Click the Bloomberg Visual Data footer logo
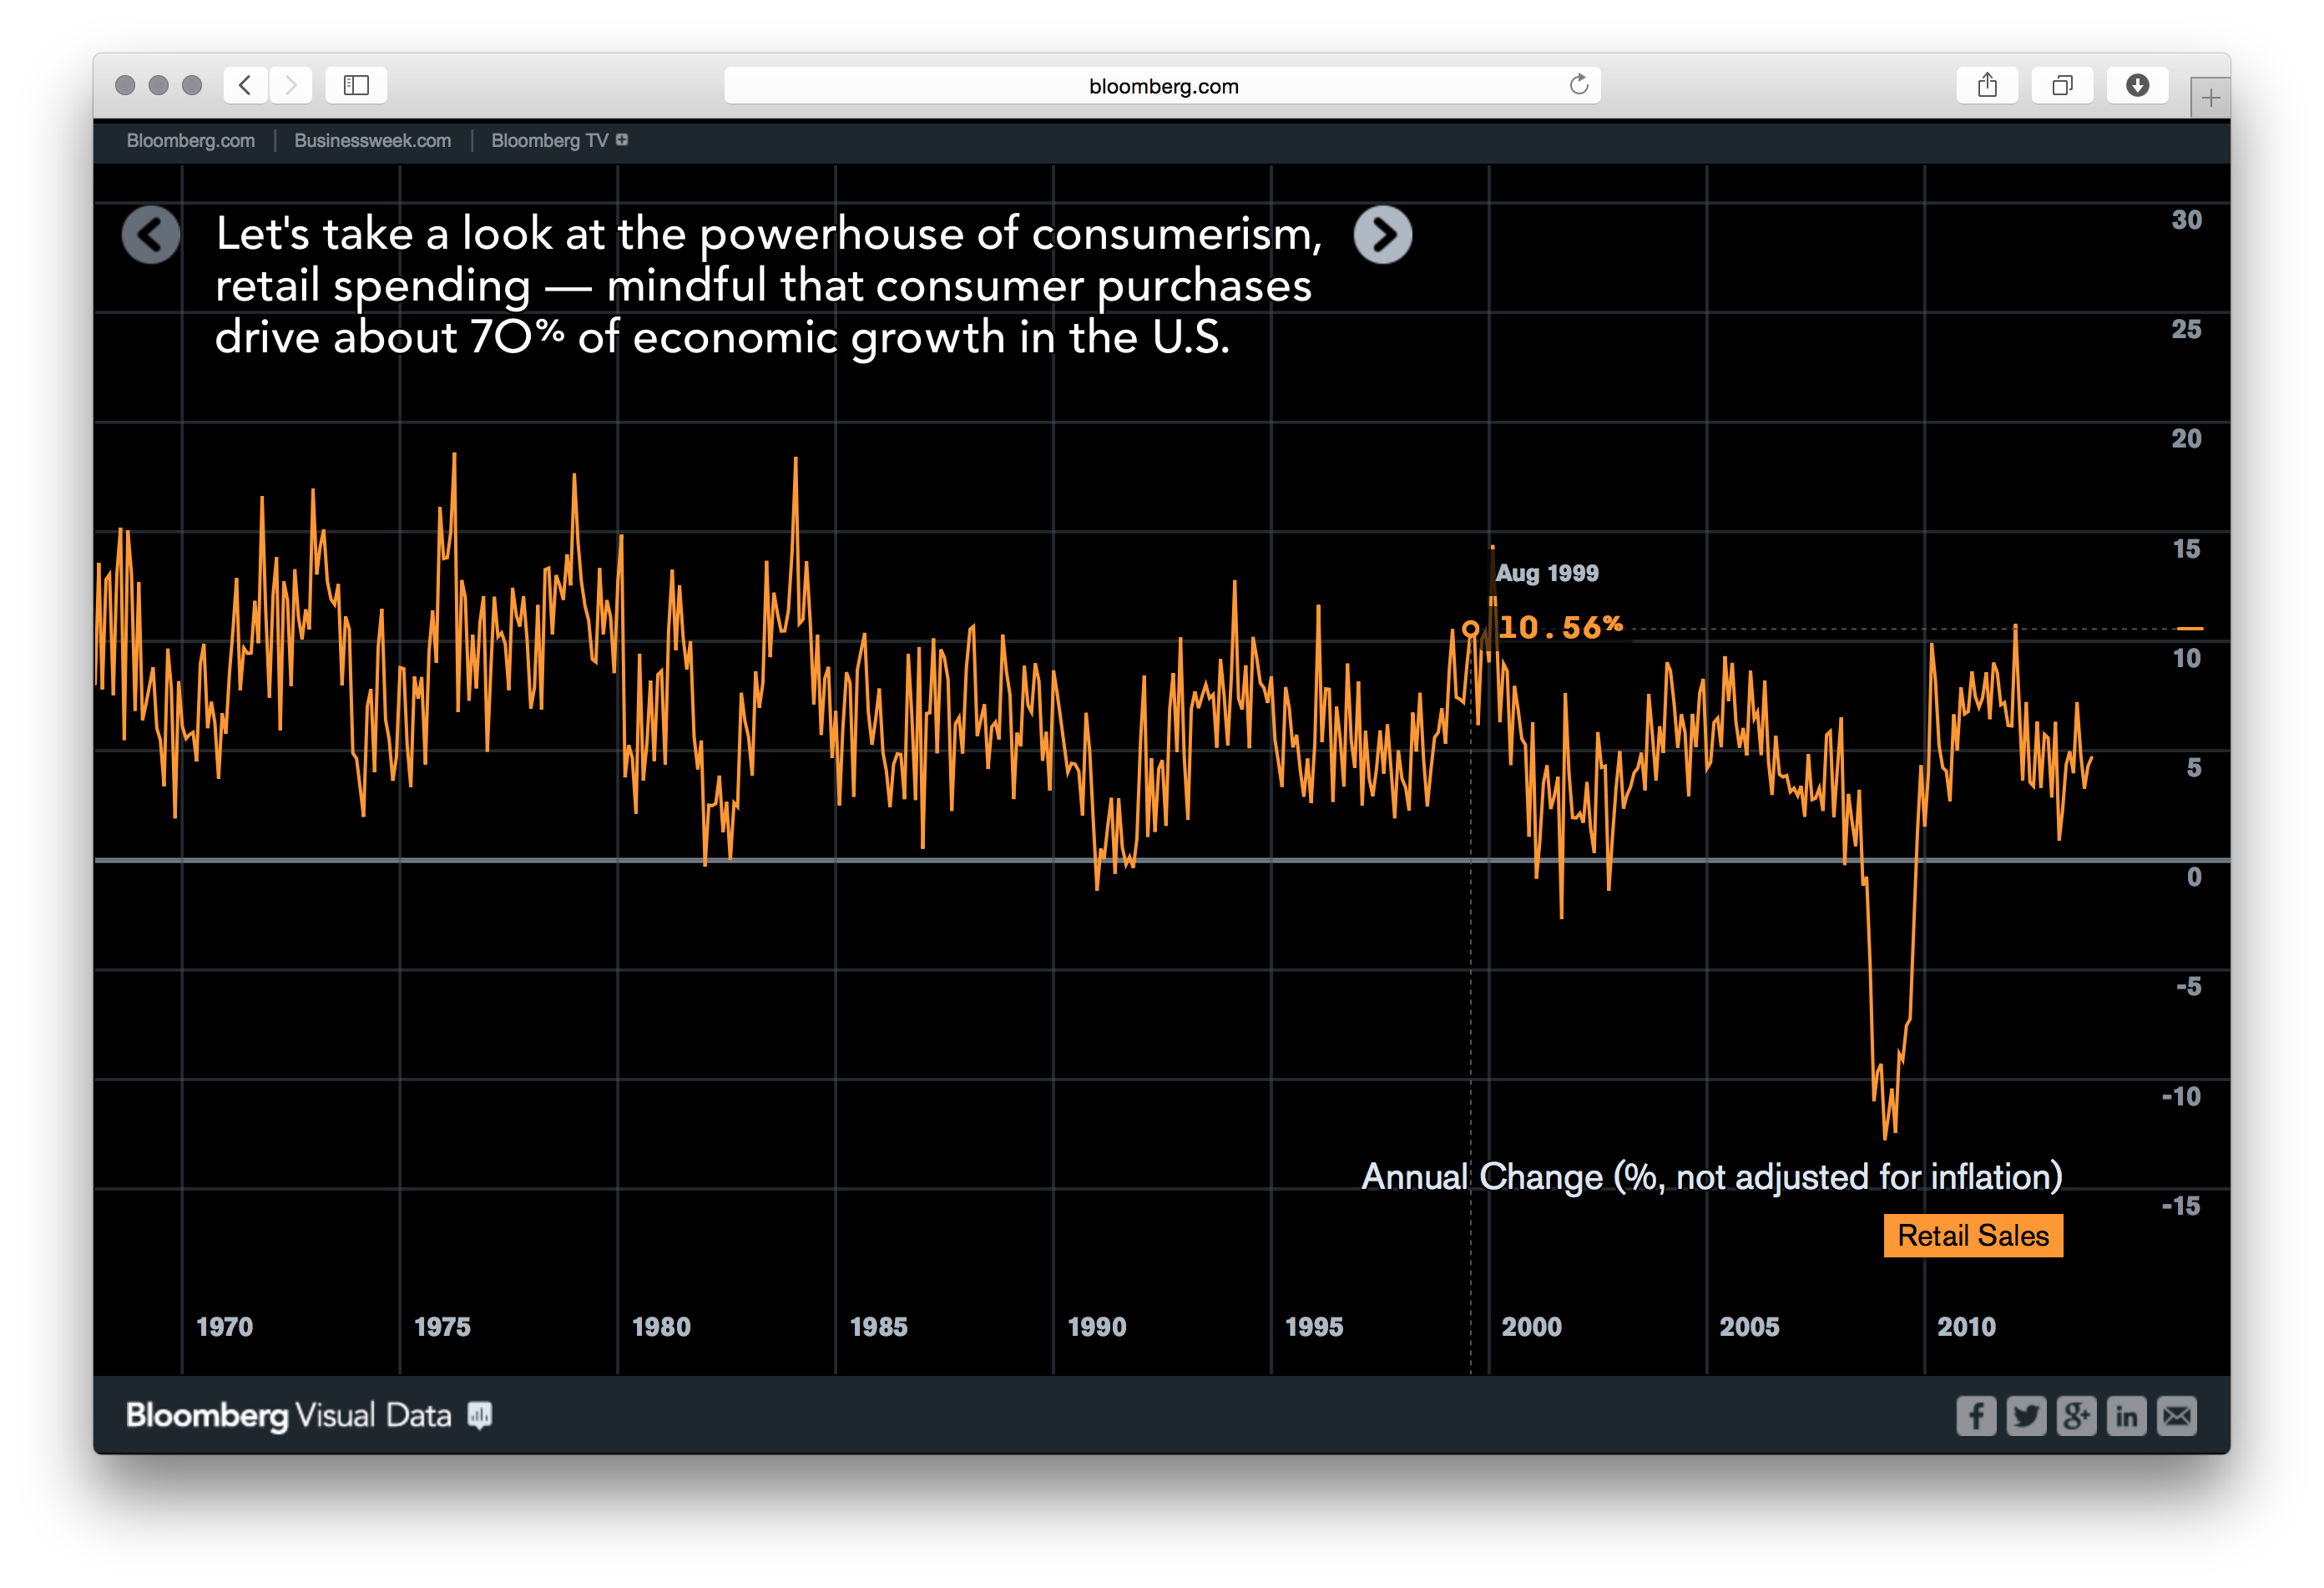The width and height of the screenshot is (2324, 1588). click(288, 1414)
